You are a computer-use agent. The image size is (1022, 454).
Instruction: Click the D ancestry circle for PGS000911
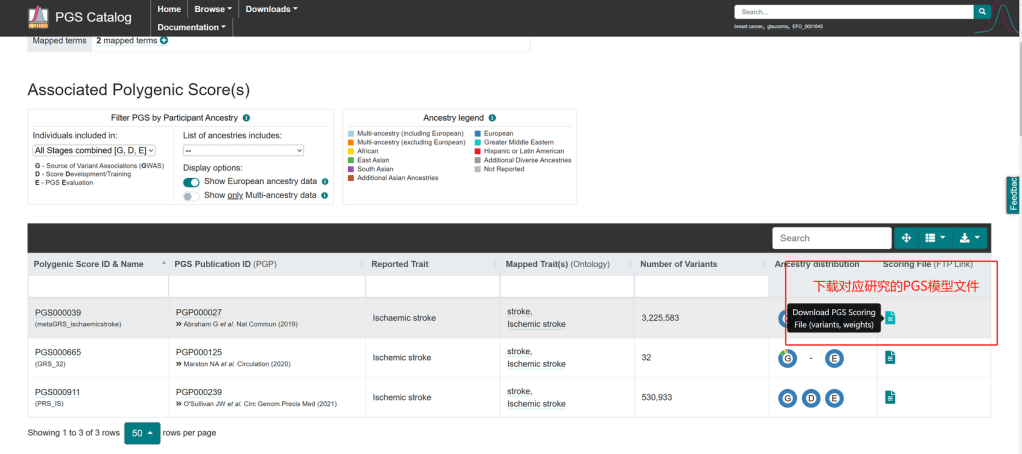point(811,398)
